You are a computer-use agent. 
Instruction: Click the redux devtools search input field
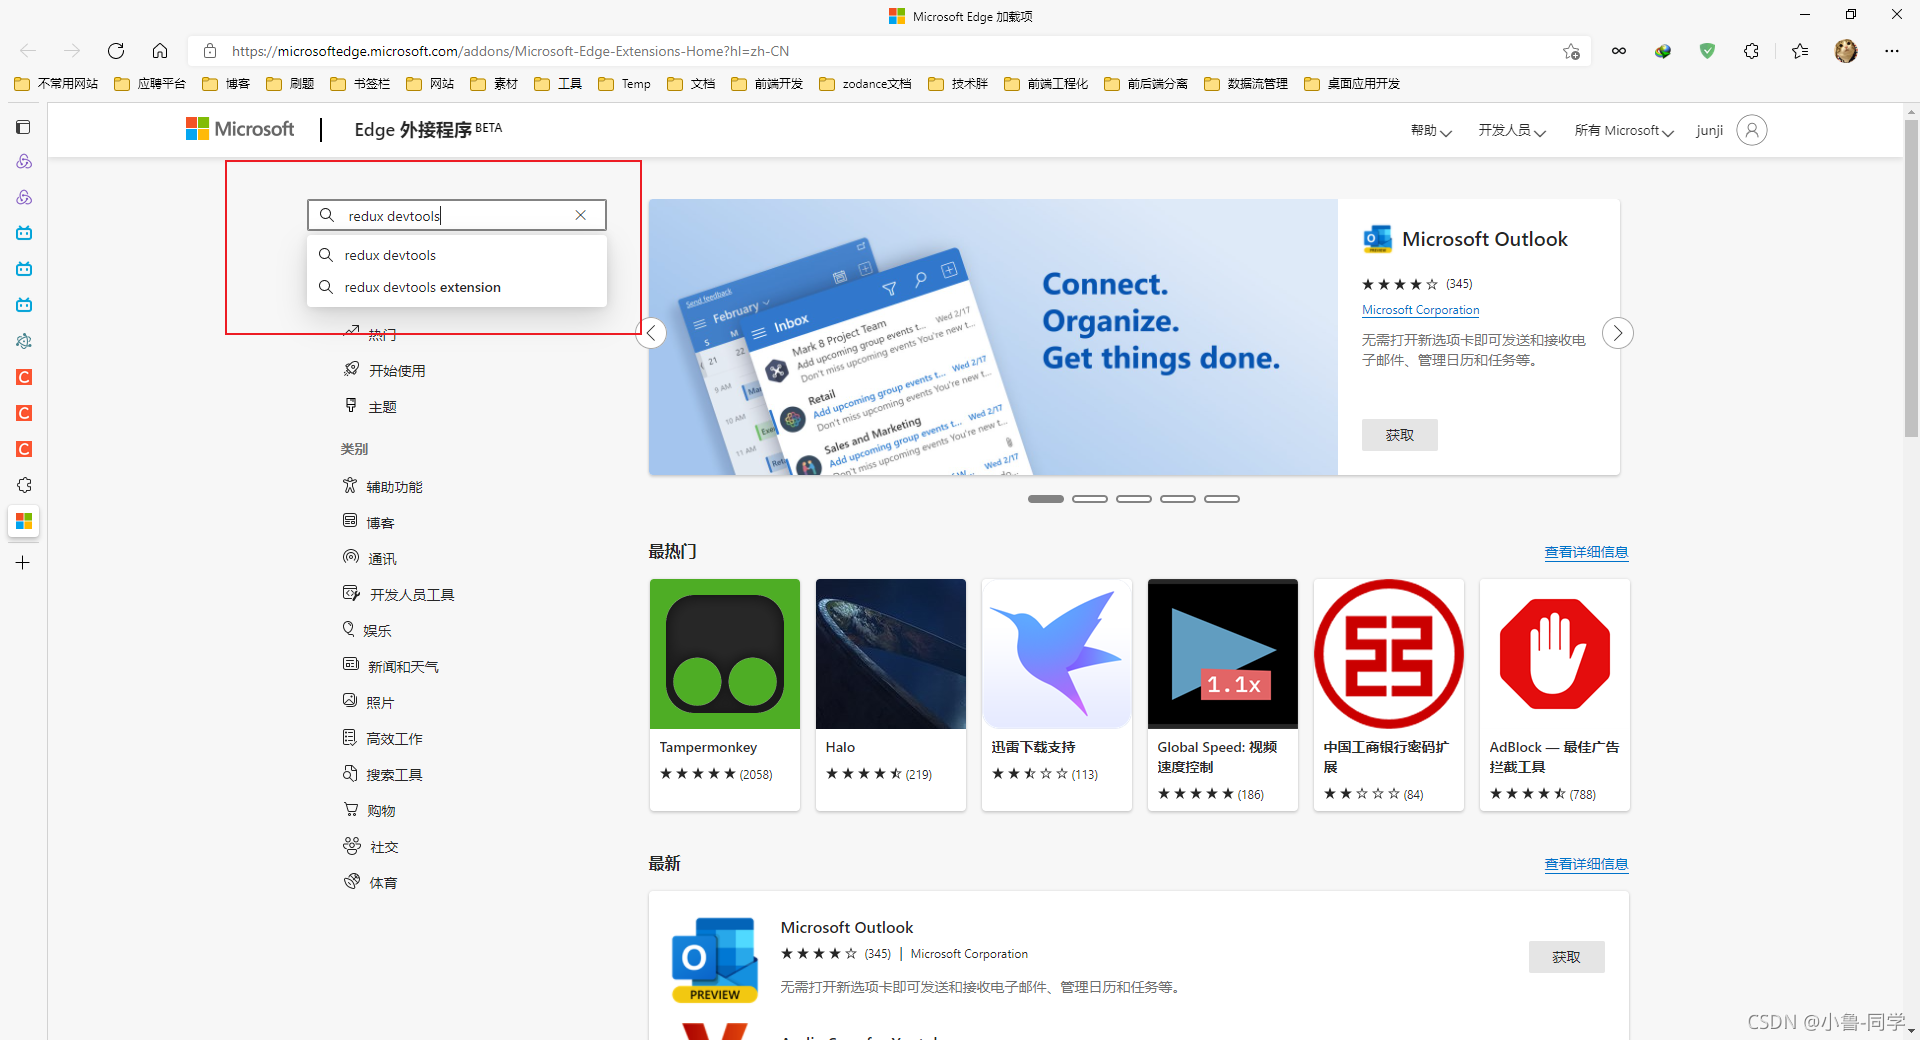457,215
